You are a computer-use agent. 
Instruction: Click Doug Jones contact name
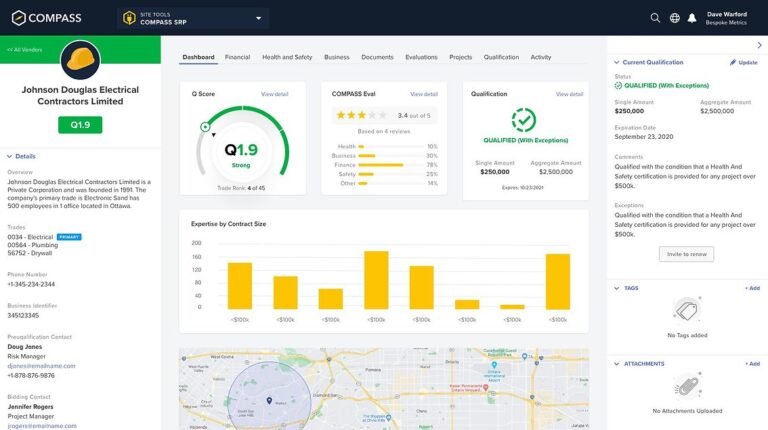(24, 347)
